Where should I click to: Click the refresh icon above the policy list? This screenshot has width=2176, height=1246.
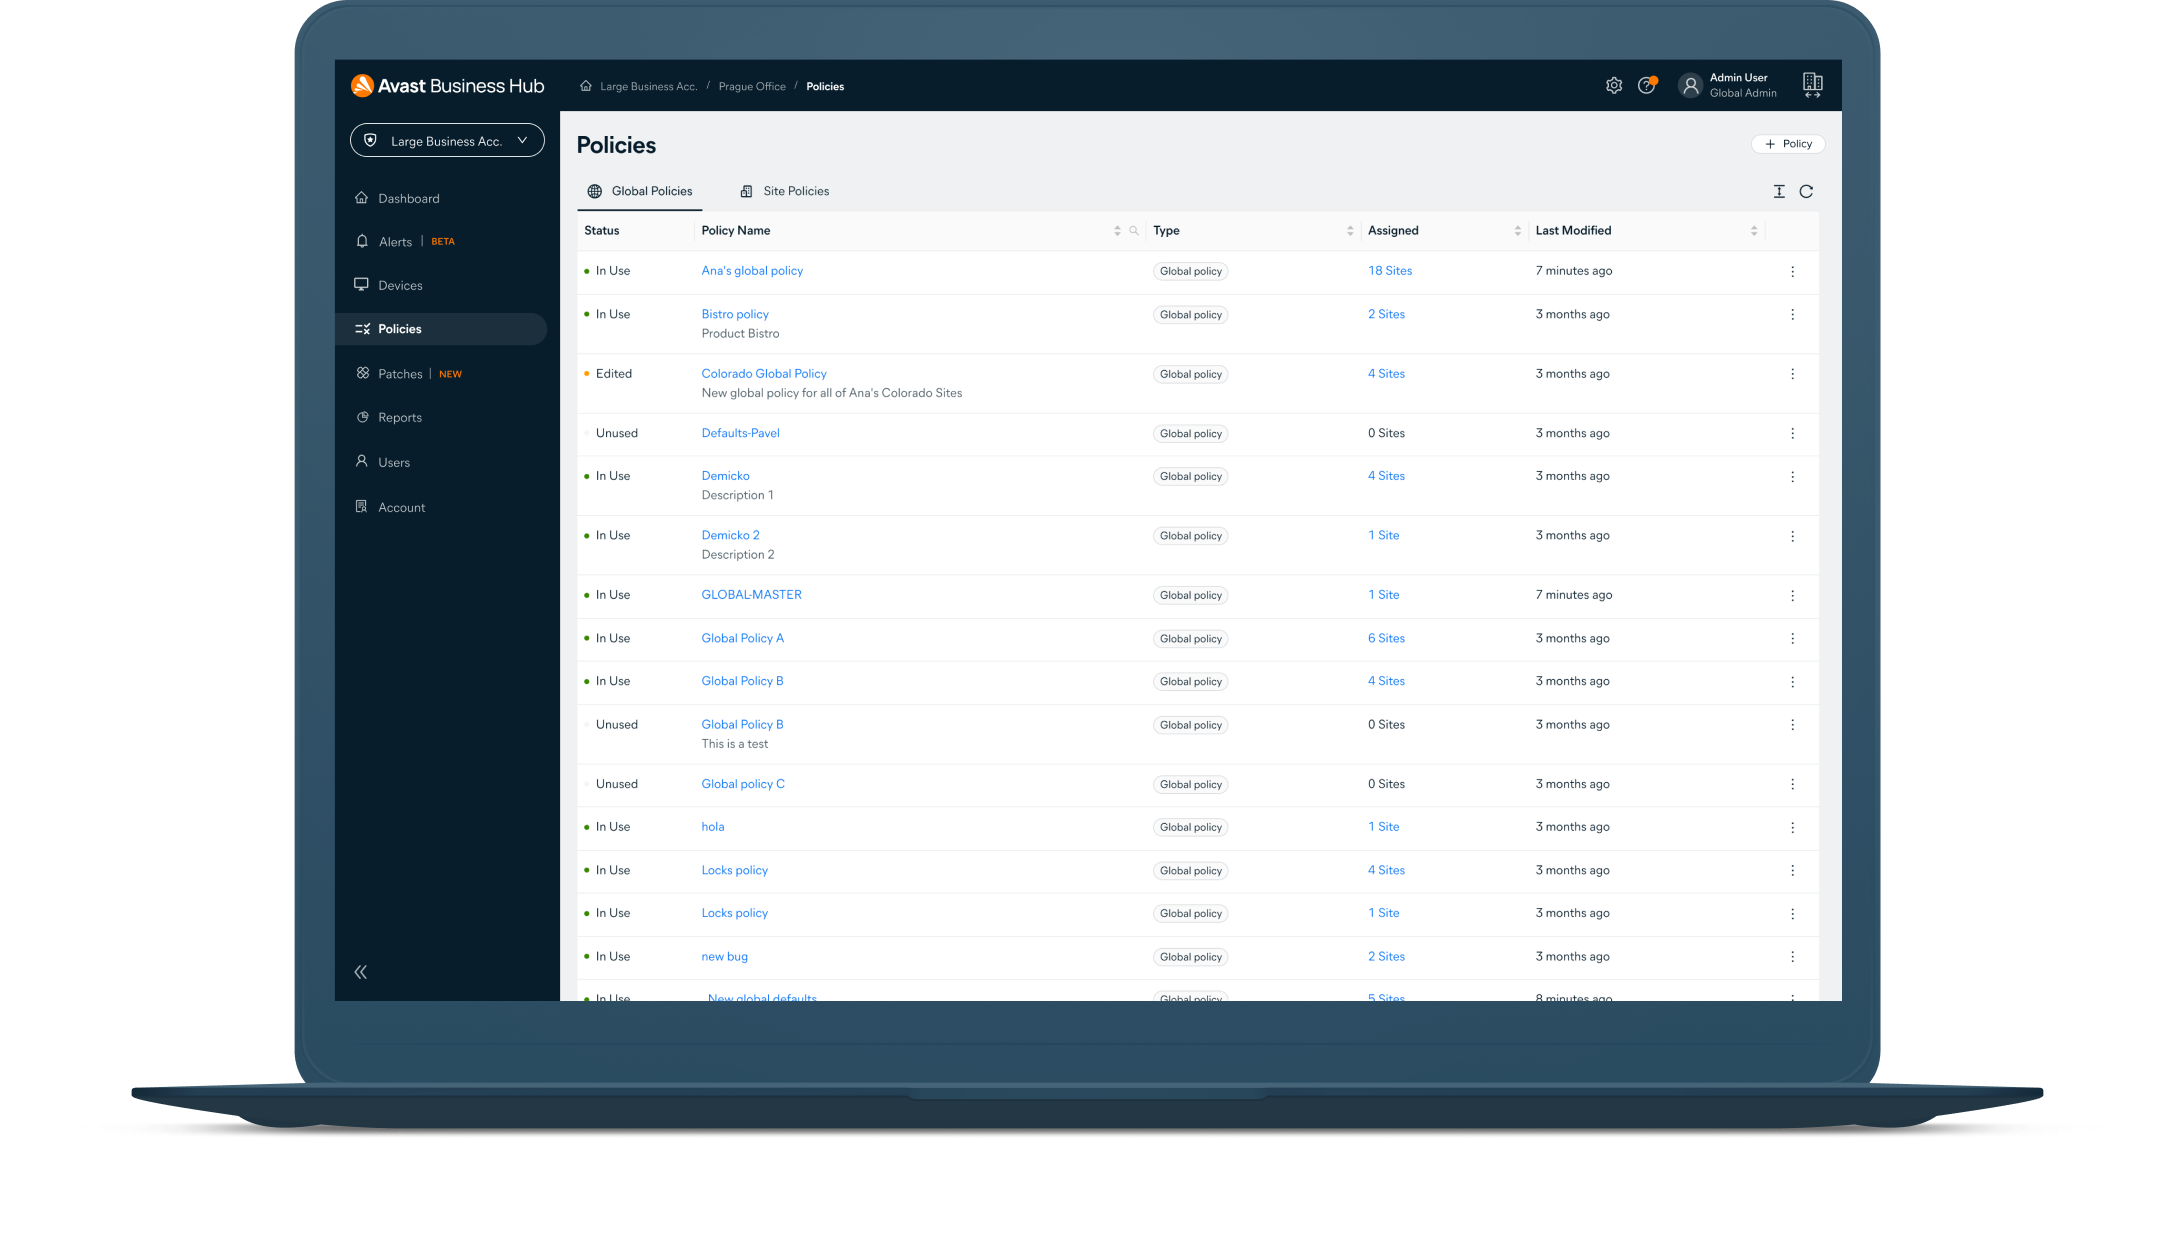click(1805, 191)
